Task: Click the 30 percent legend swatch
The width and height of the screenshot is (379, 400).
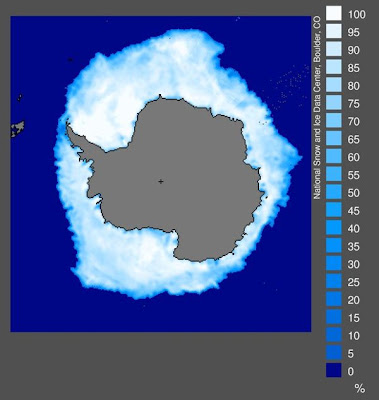Action: coord(334,263)
